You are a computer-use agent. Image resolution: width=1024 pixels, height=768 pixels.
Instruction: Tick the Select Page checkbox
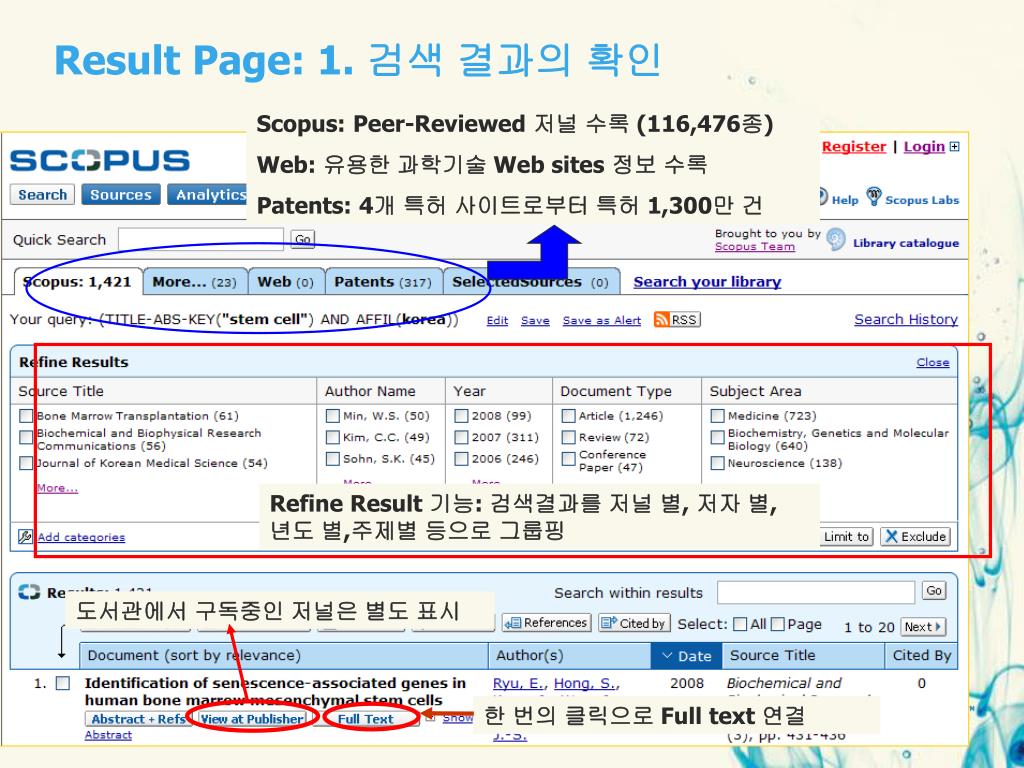[x=777, y=624]
